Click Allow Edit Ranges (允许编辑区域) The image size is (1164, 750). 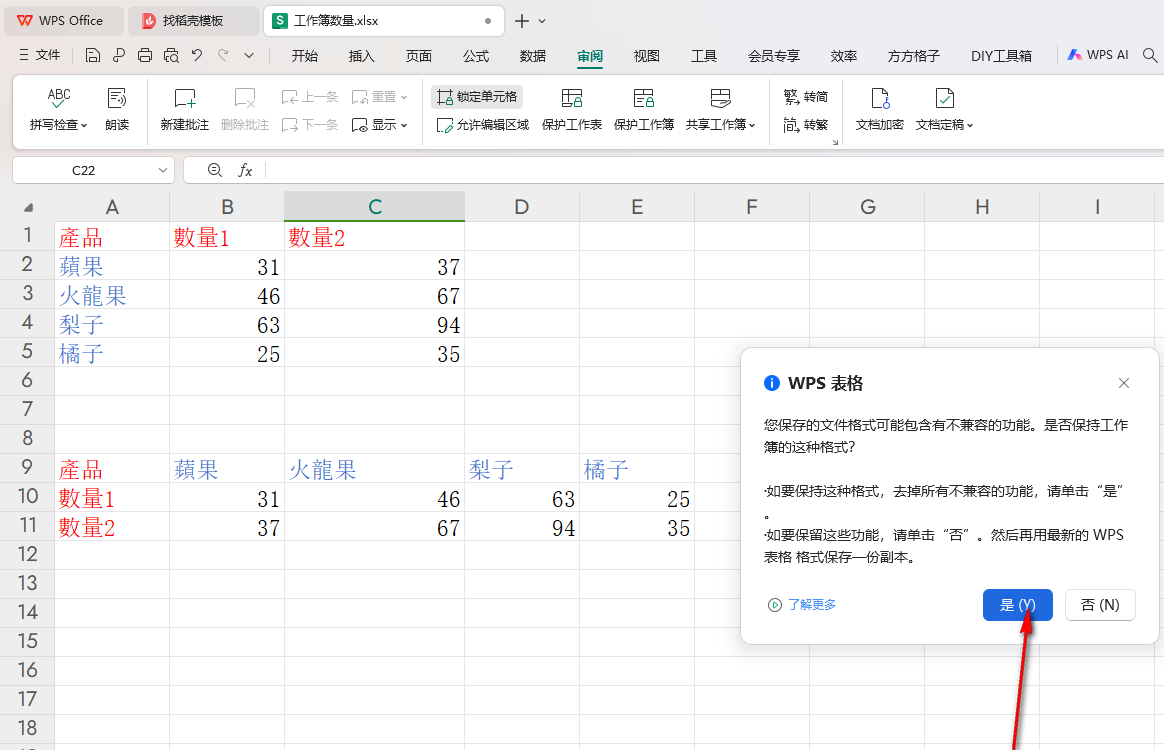click(x=483, y=125)
